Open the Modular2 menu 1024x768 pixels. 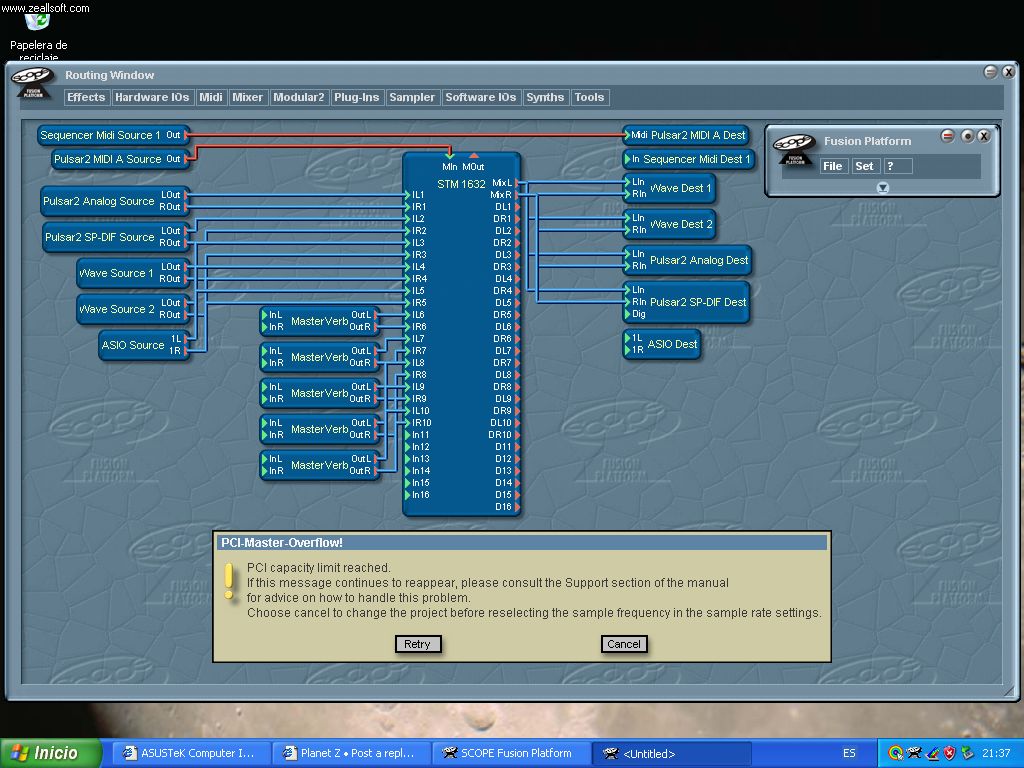click(x=299, y=97)
